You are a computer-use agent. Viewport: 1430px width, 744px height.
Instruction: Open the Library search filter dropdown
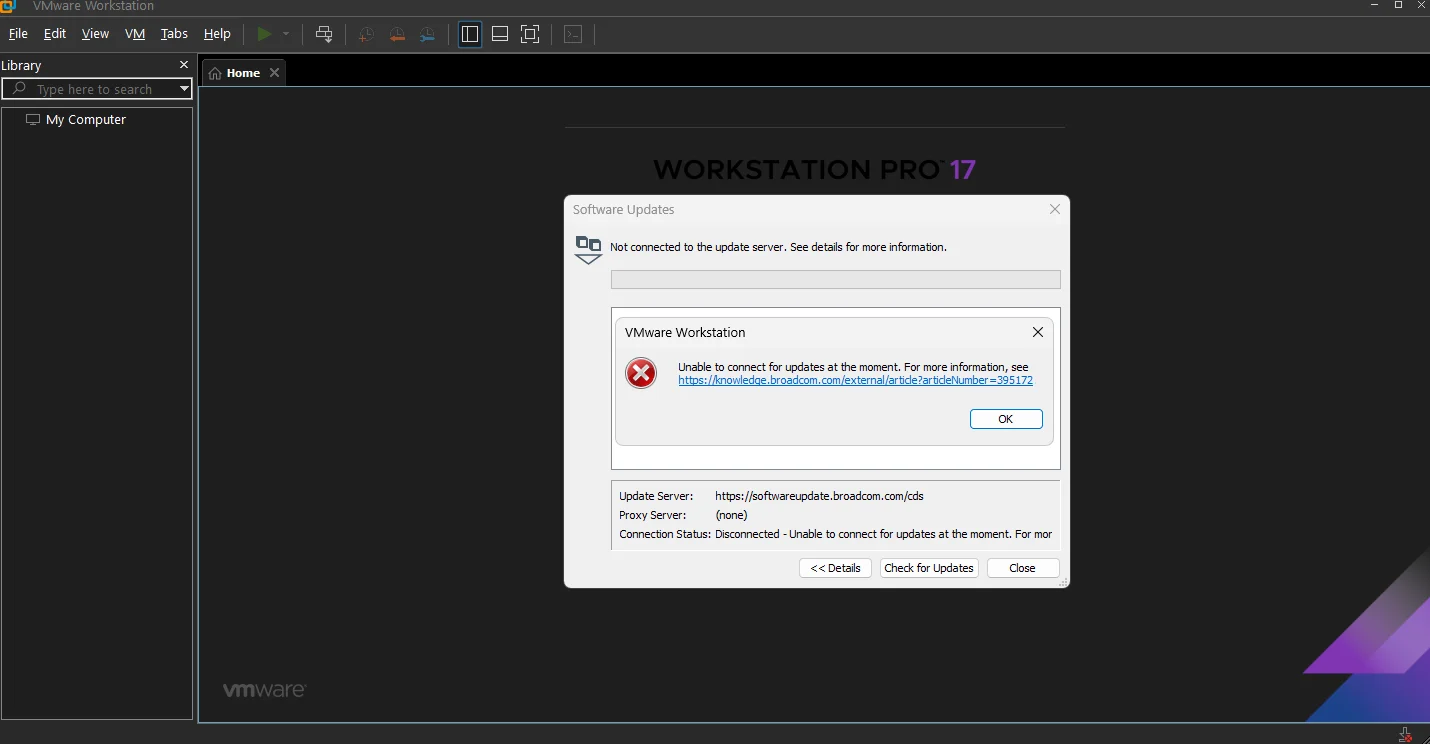(184, 88)
